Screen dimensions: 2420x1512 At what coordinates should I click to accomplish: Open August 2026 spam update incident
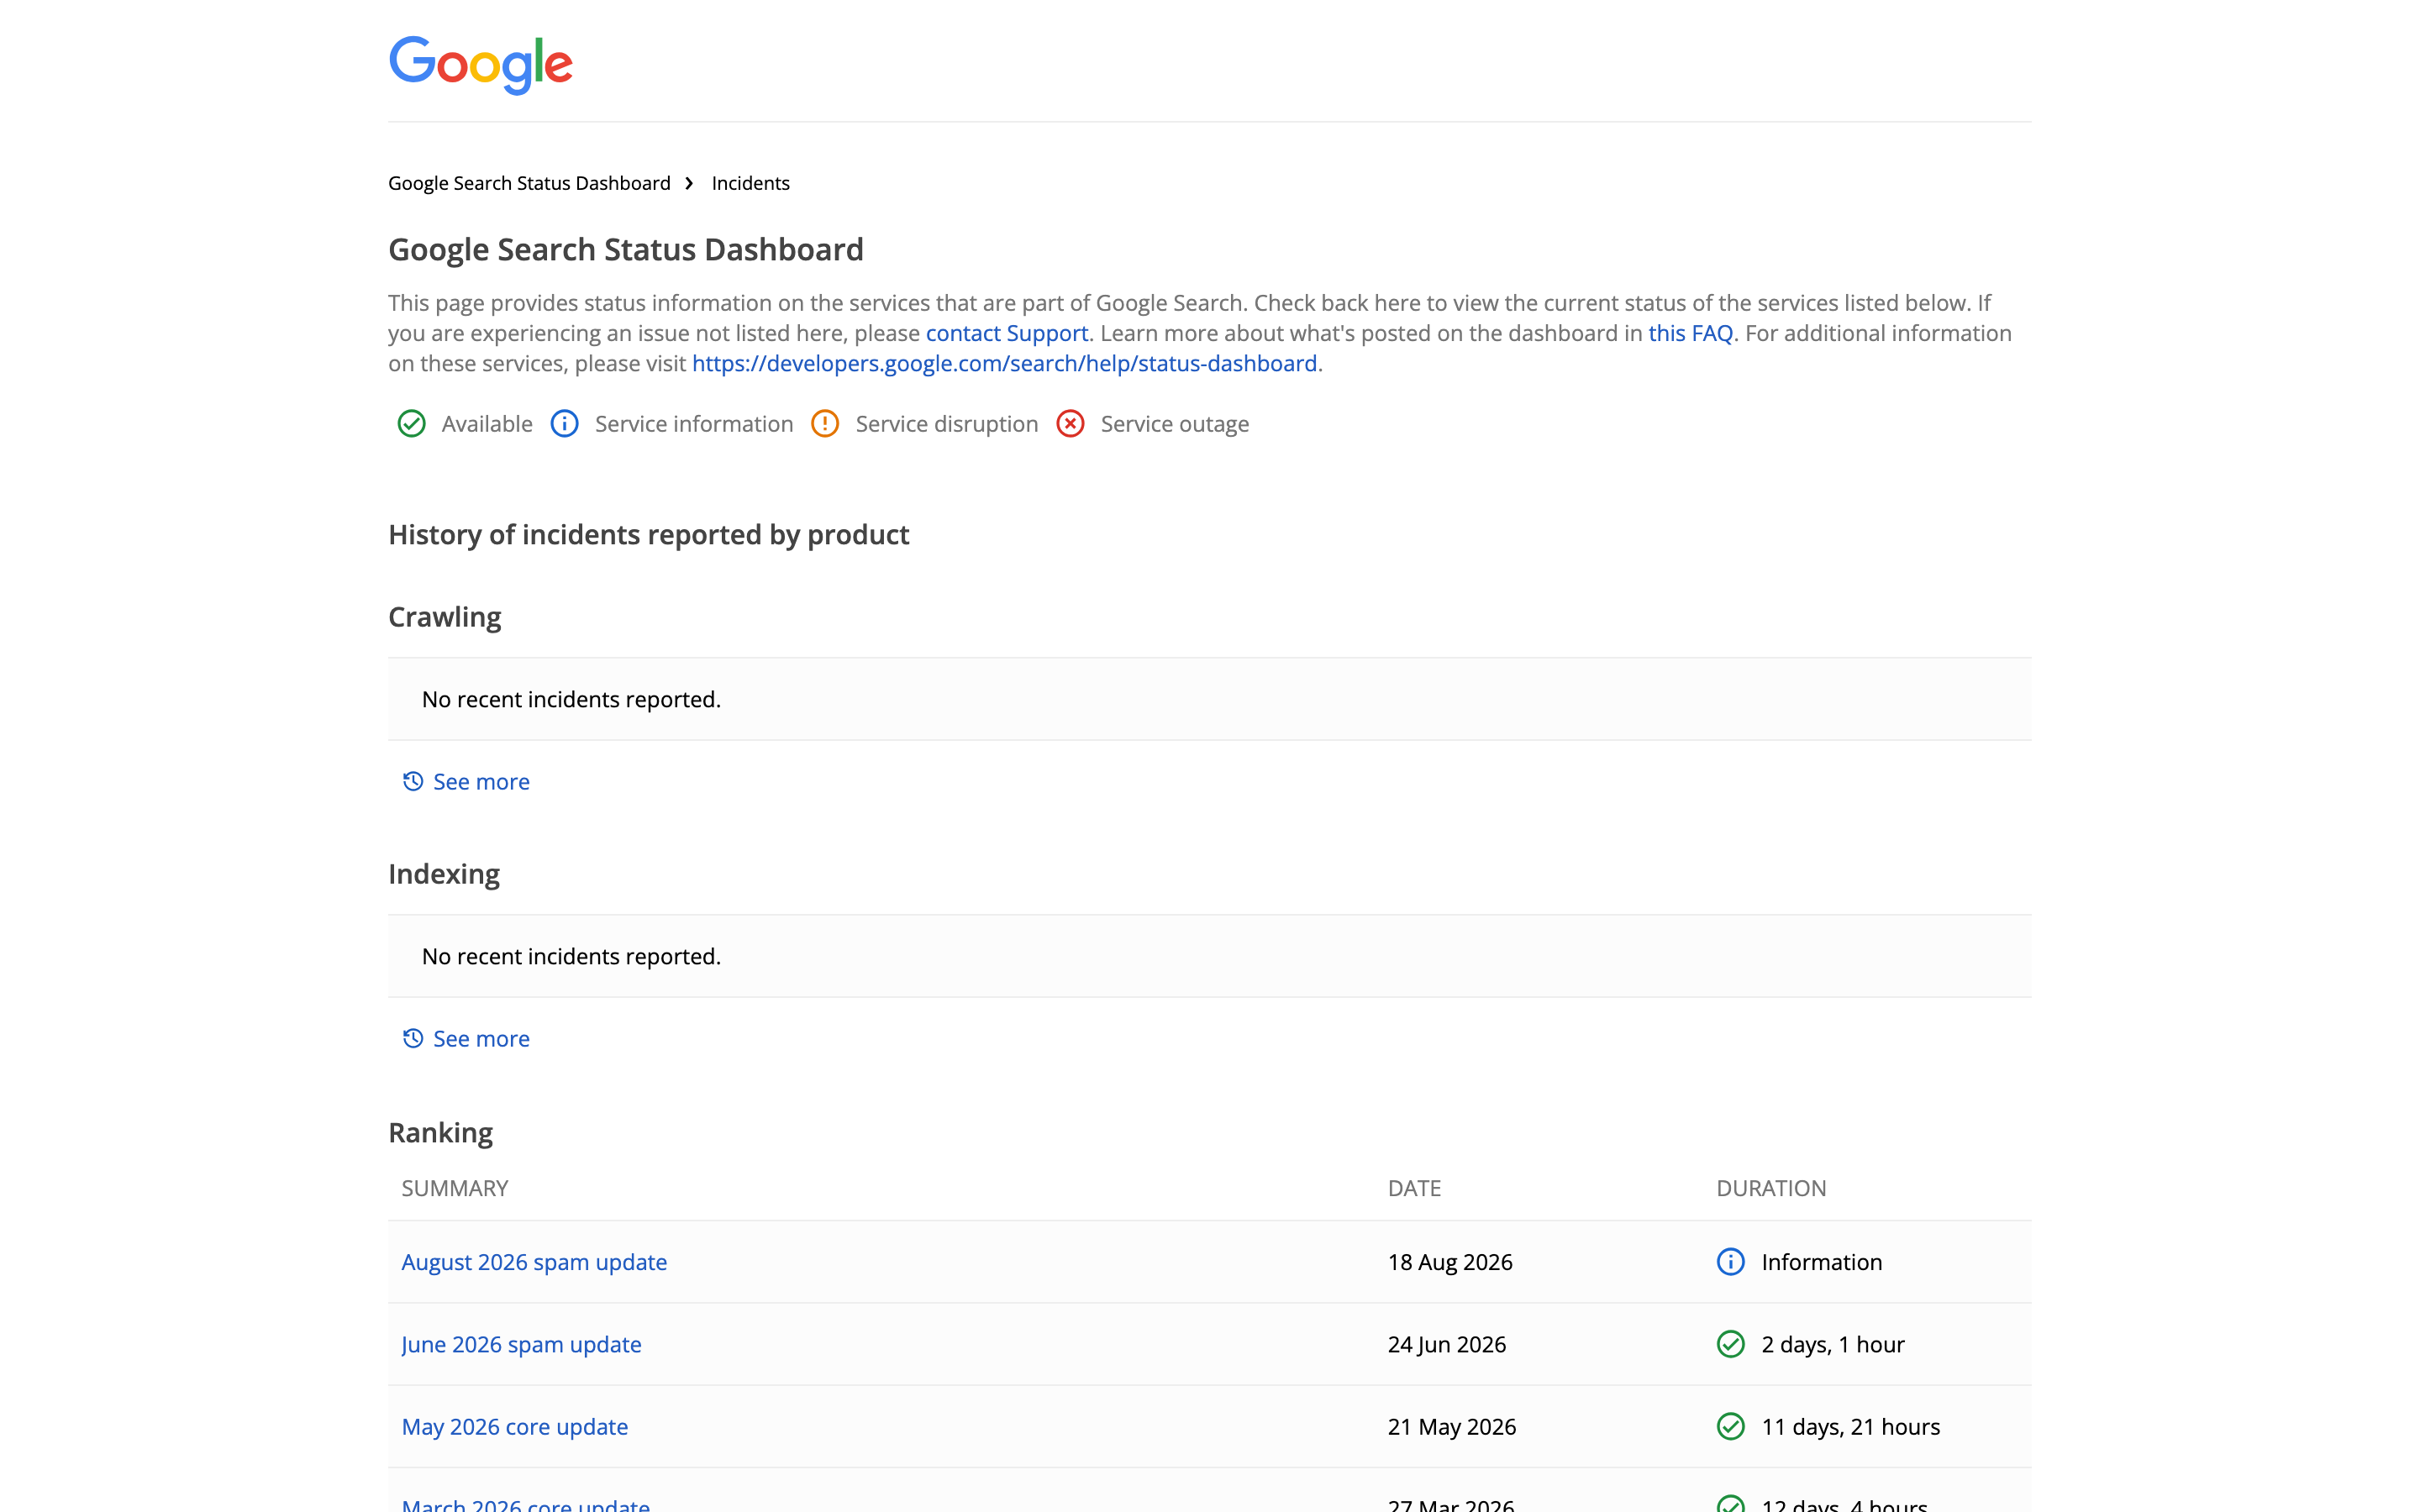[534, 1262]
